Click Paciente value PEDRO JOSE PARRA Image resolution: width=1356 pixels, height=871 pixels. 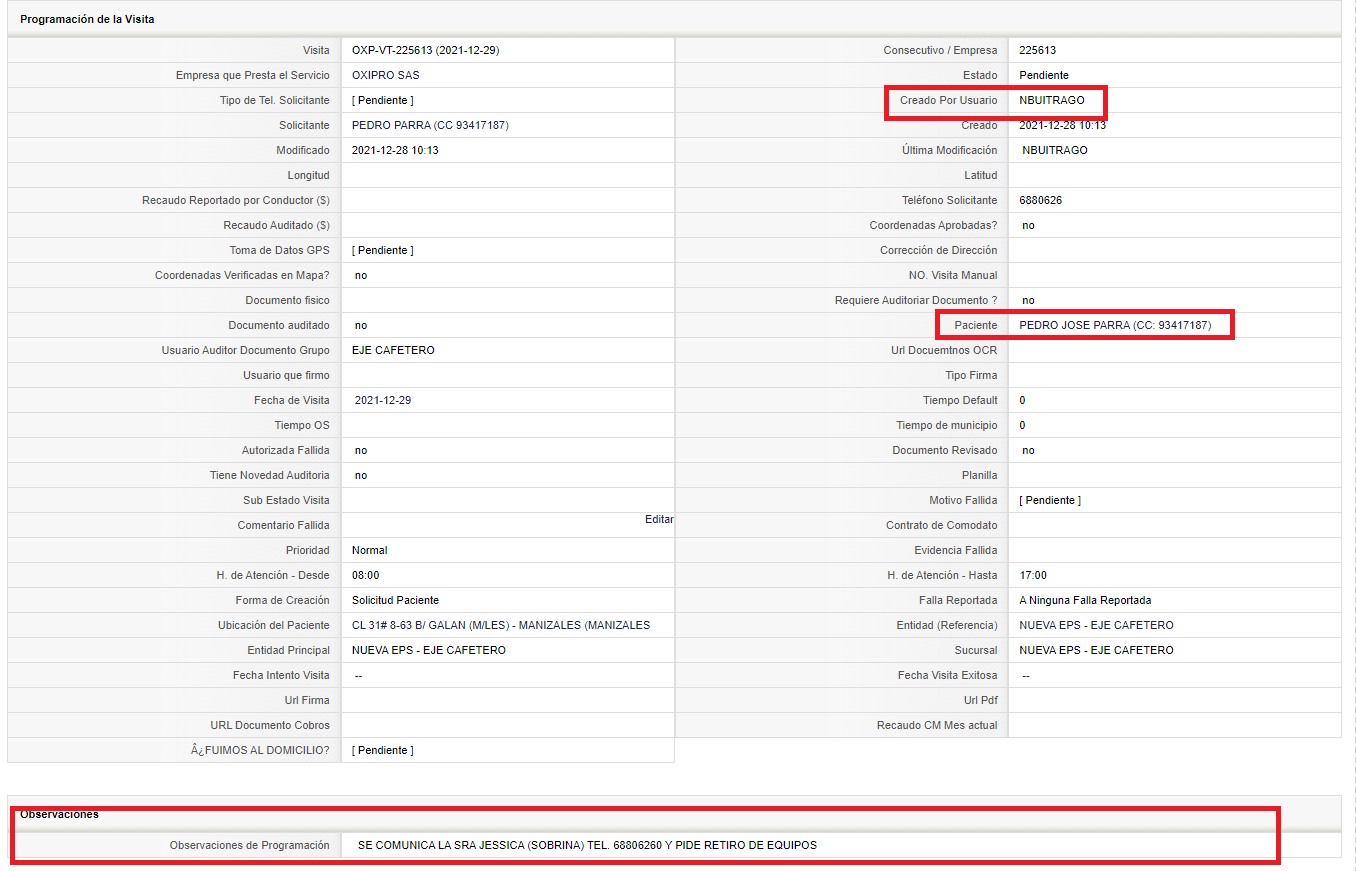click(1115, 325)
